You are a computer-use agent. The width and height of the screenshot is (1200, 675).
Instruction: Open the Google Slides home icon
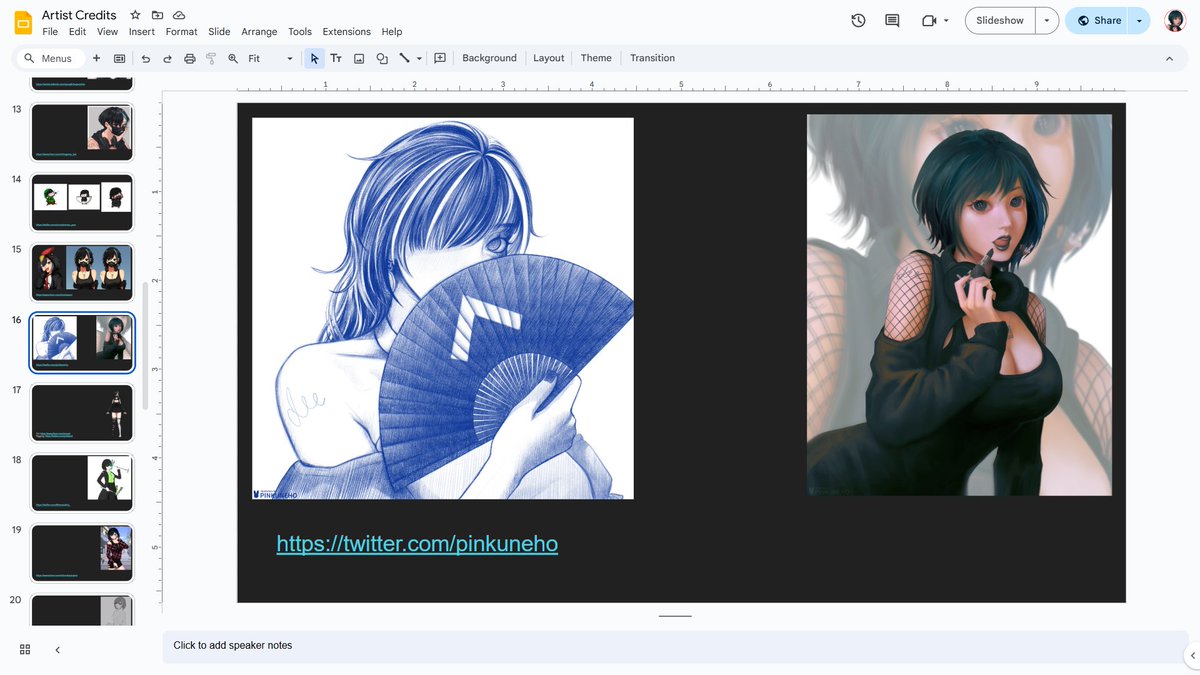(x=23, y=22)
